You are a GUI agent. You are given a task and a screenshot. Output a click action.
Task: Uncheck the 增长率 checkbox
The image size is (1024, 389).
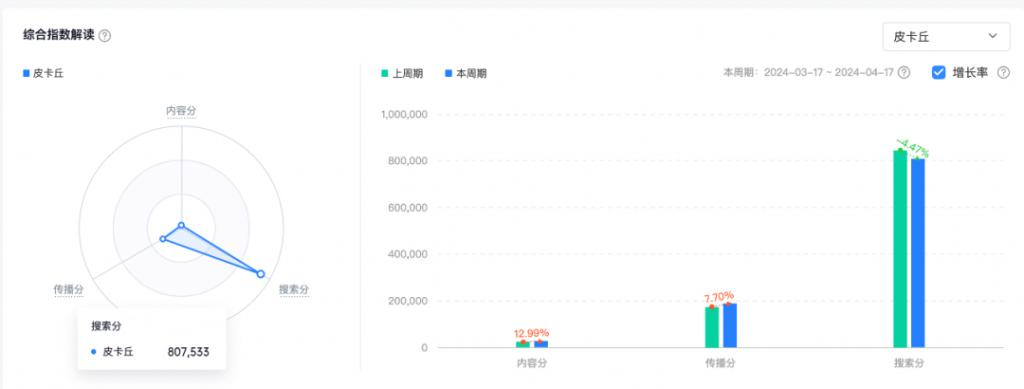click(x=938, y=72)
